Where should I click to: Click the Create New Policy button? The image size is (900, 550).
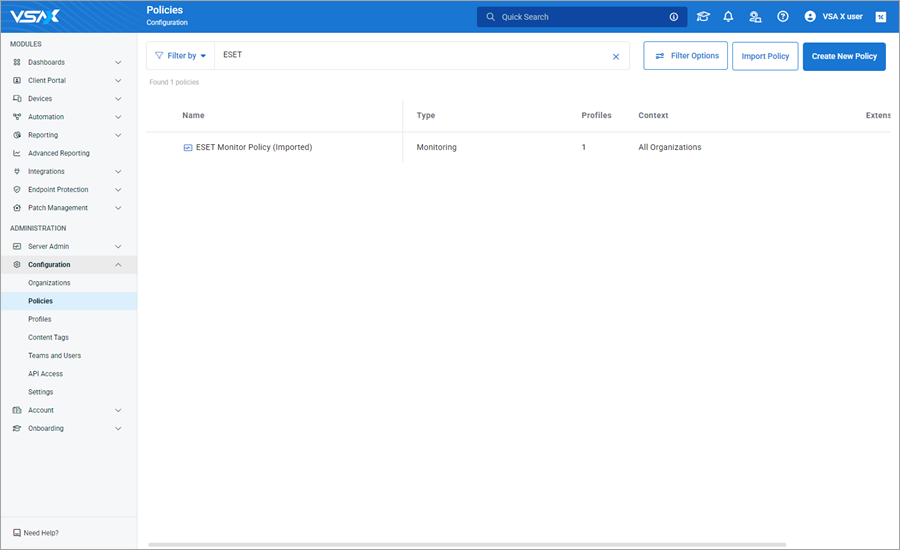pyautogui.click(x=844, y=56)
